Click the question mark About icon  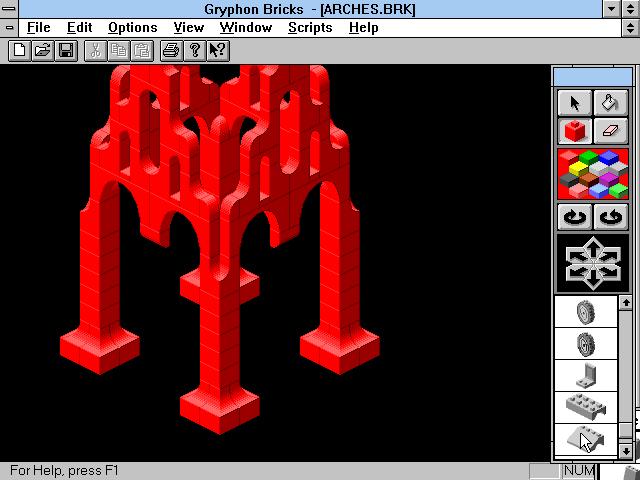(x=195, y=51)
